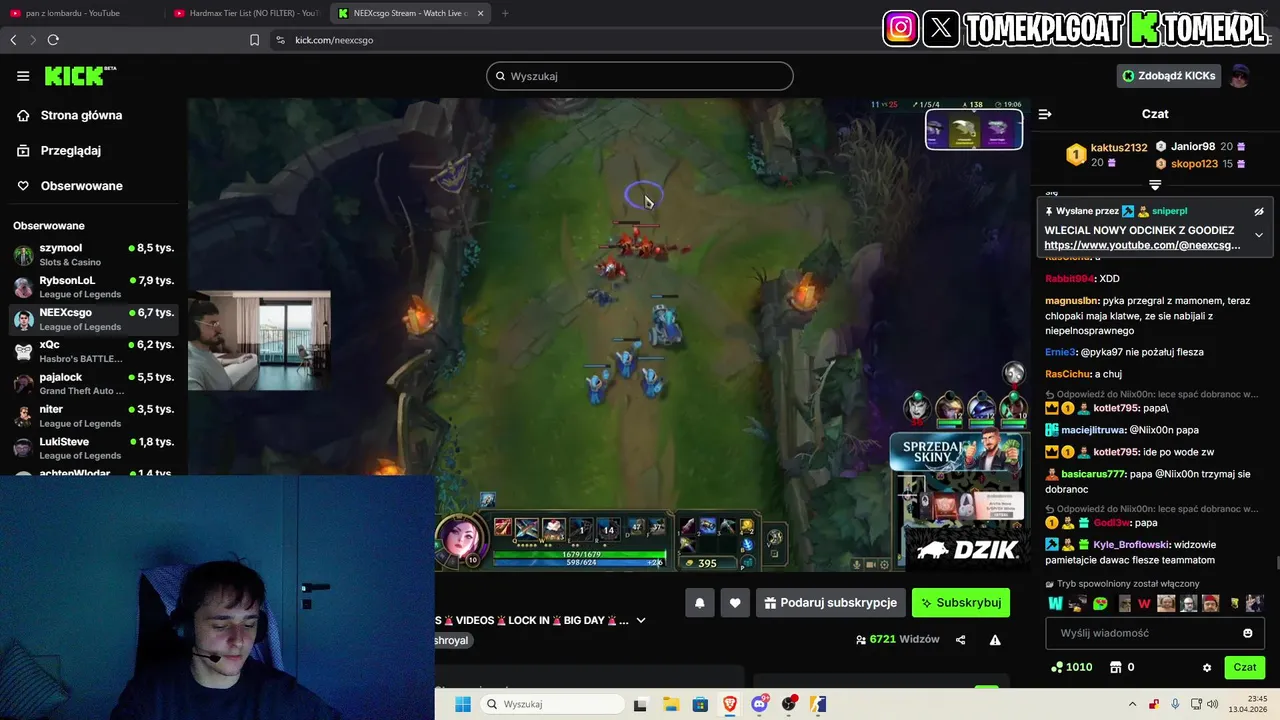Report the stream with the warning icon
The width and height of the screenshot is (1280, 720).
coord(995,640)
